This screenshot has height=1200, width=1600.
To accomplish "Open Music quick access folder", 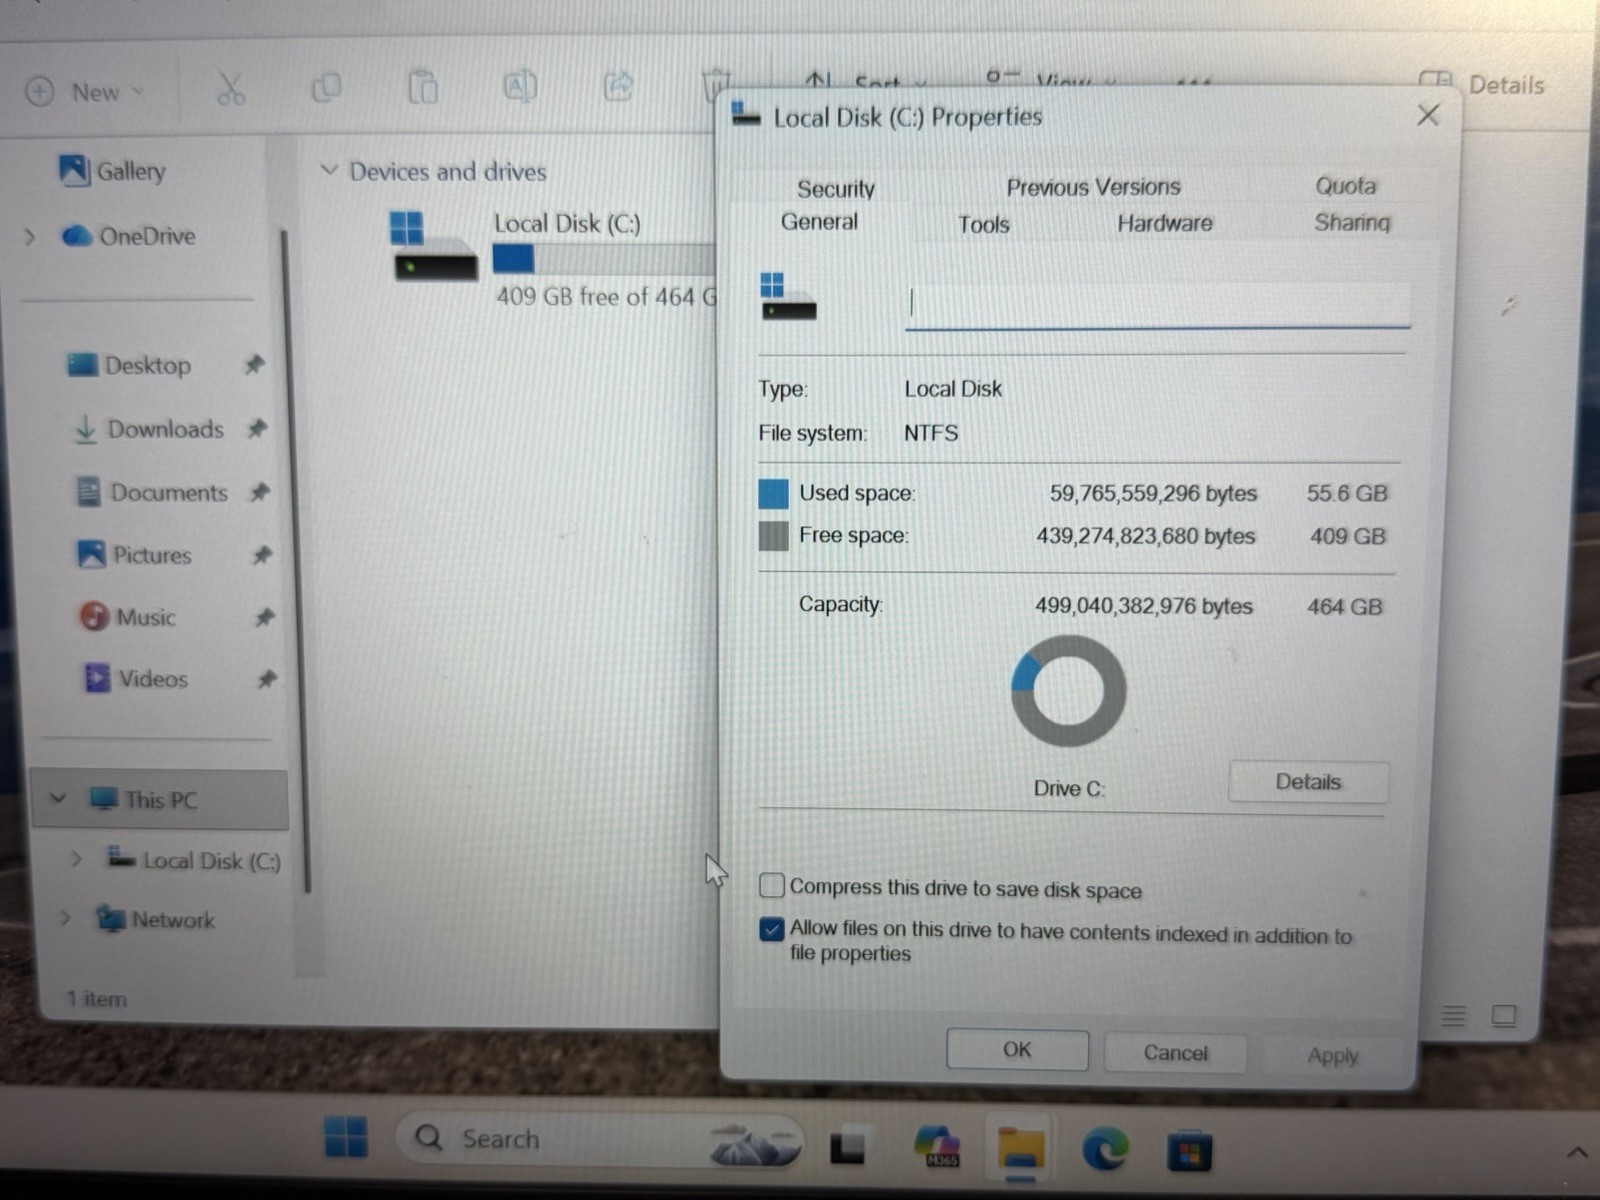I will [128, 617].
